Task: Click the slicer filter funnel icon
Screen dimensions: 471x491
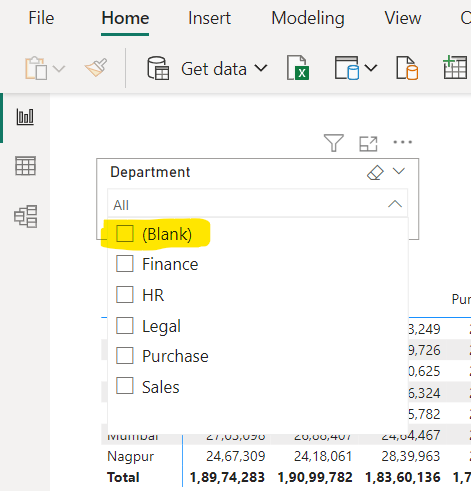Action: (334, 143)
